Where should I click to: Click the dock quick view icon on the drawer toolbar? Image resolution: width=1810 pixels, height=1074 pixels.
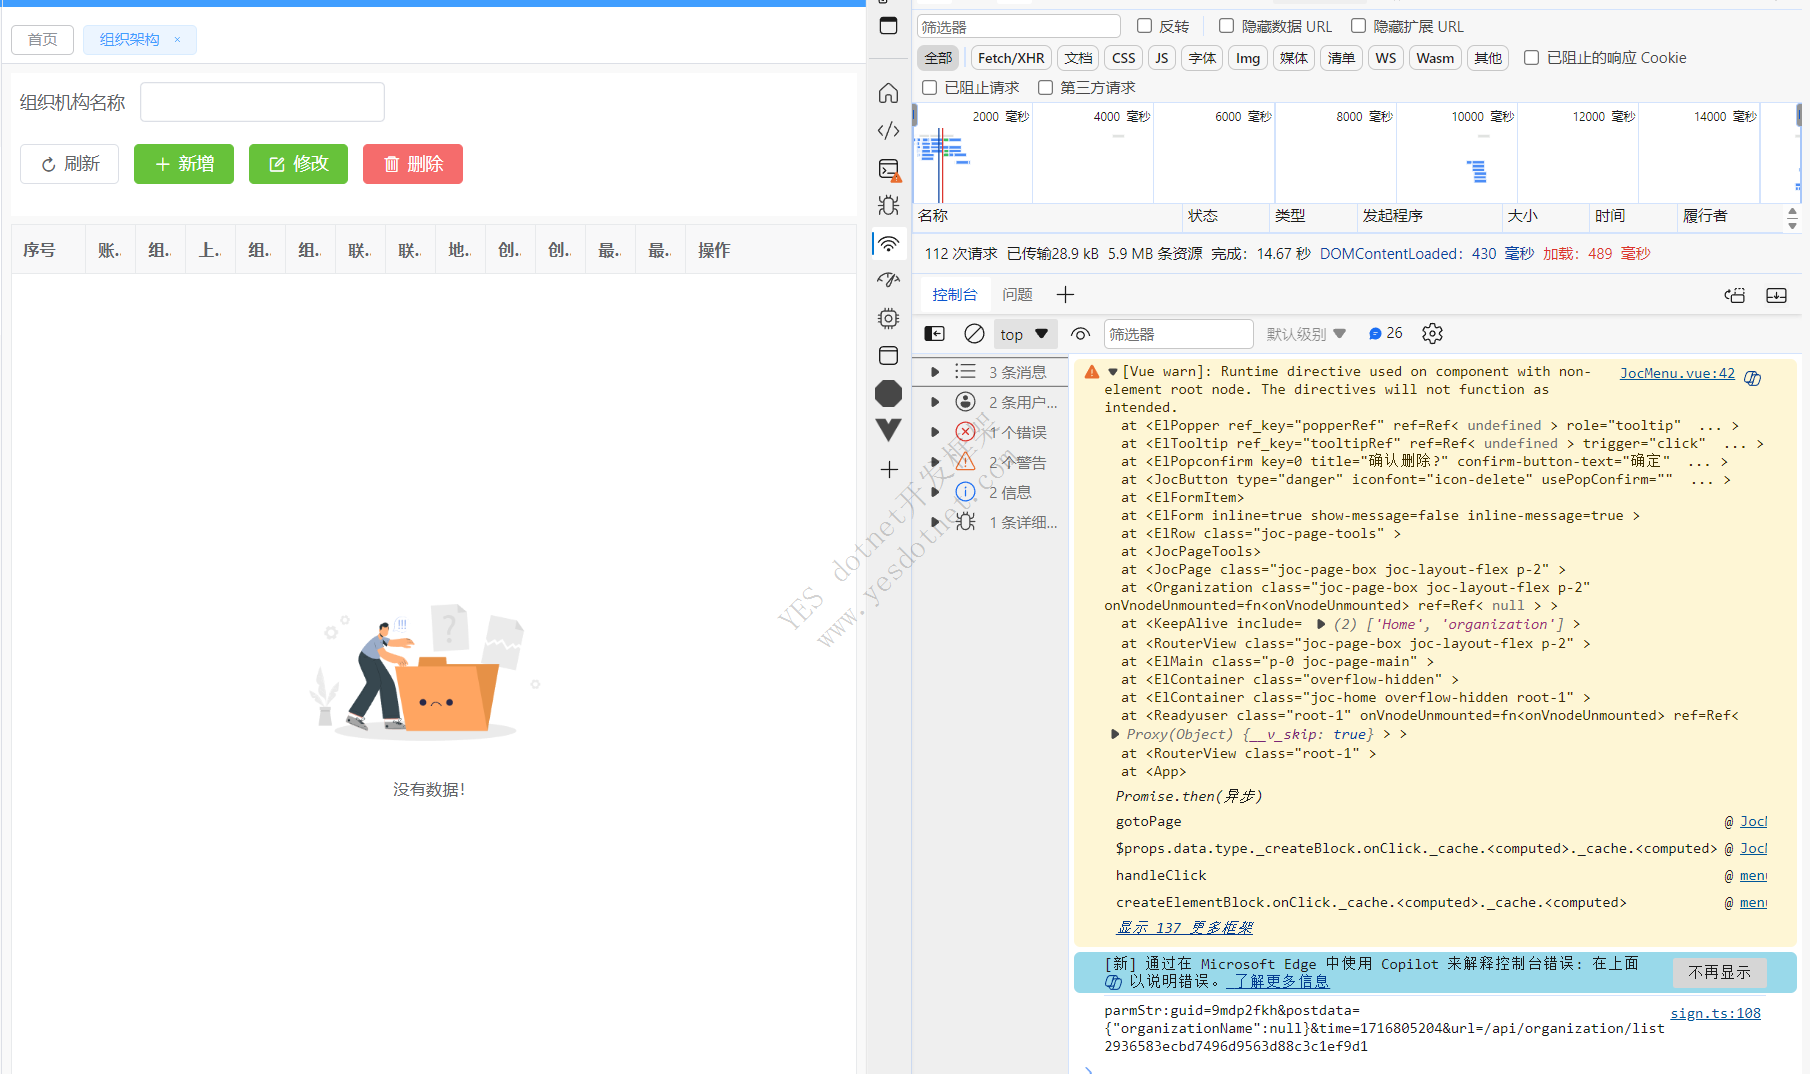pyautogui.click(x=1735, y=295)
